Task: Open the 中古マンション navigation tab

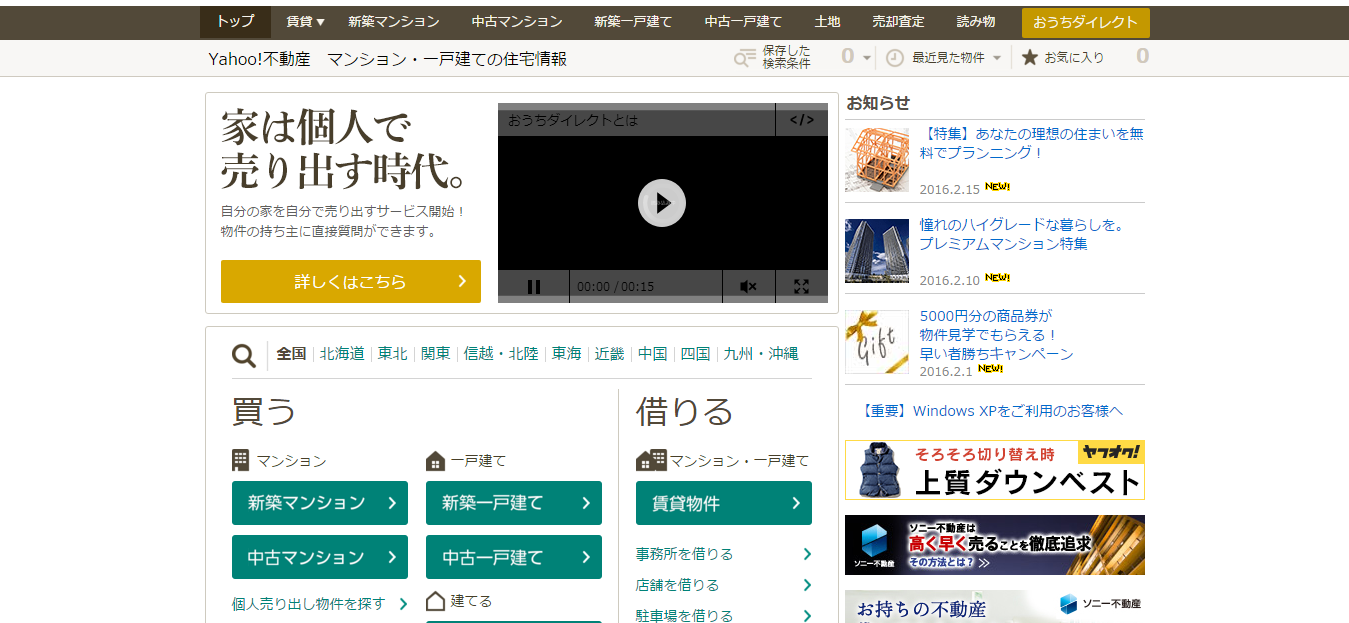Action: (x=517, y=21)
